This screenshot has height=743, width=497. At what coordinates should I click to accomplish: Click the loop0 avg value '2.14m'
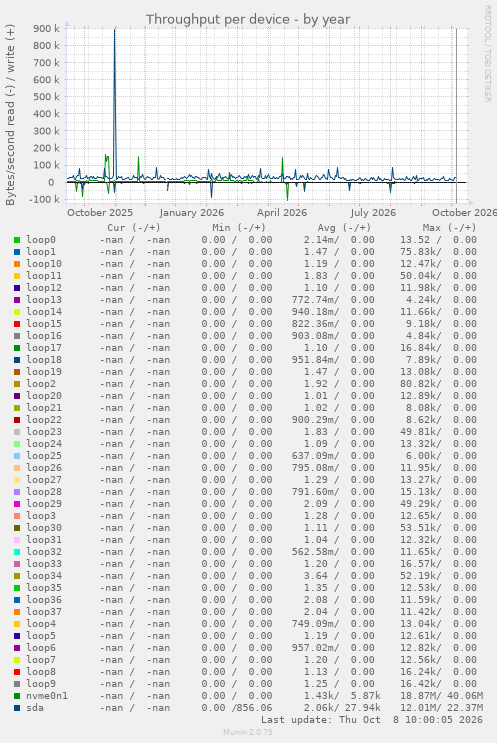tap(321, 240)
